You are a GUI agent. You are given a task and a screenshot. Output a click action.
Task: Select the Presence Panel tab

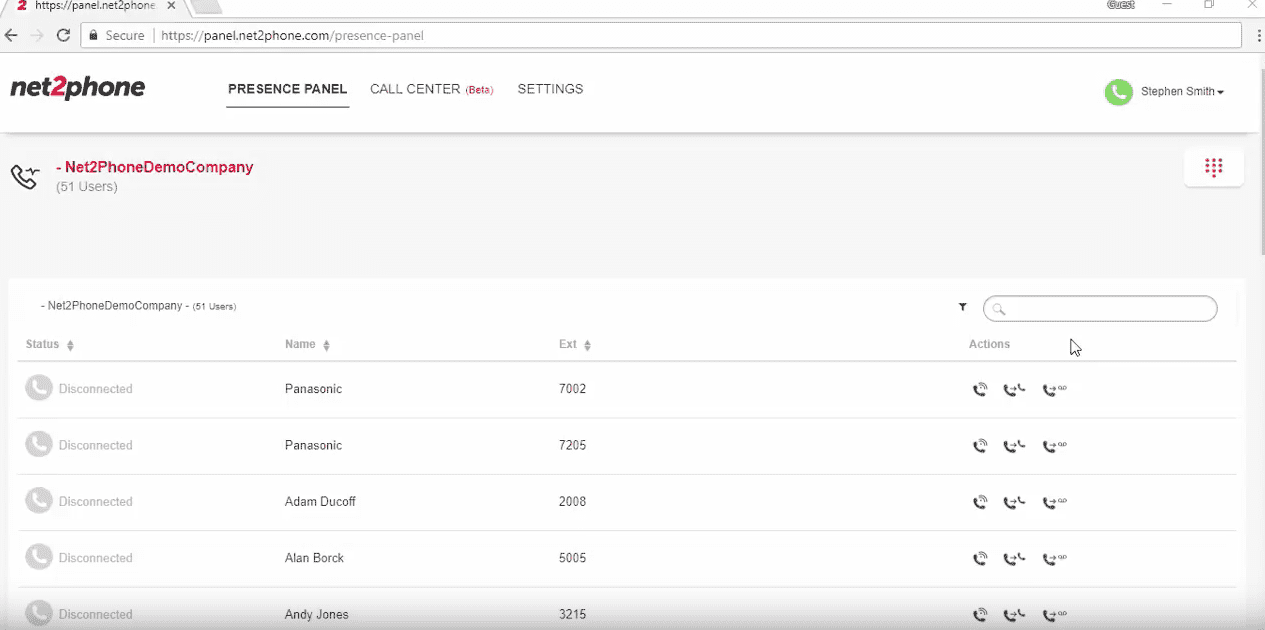(287, 90)
